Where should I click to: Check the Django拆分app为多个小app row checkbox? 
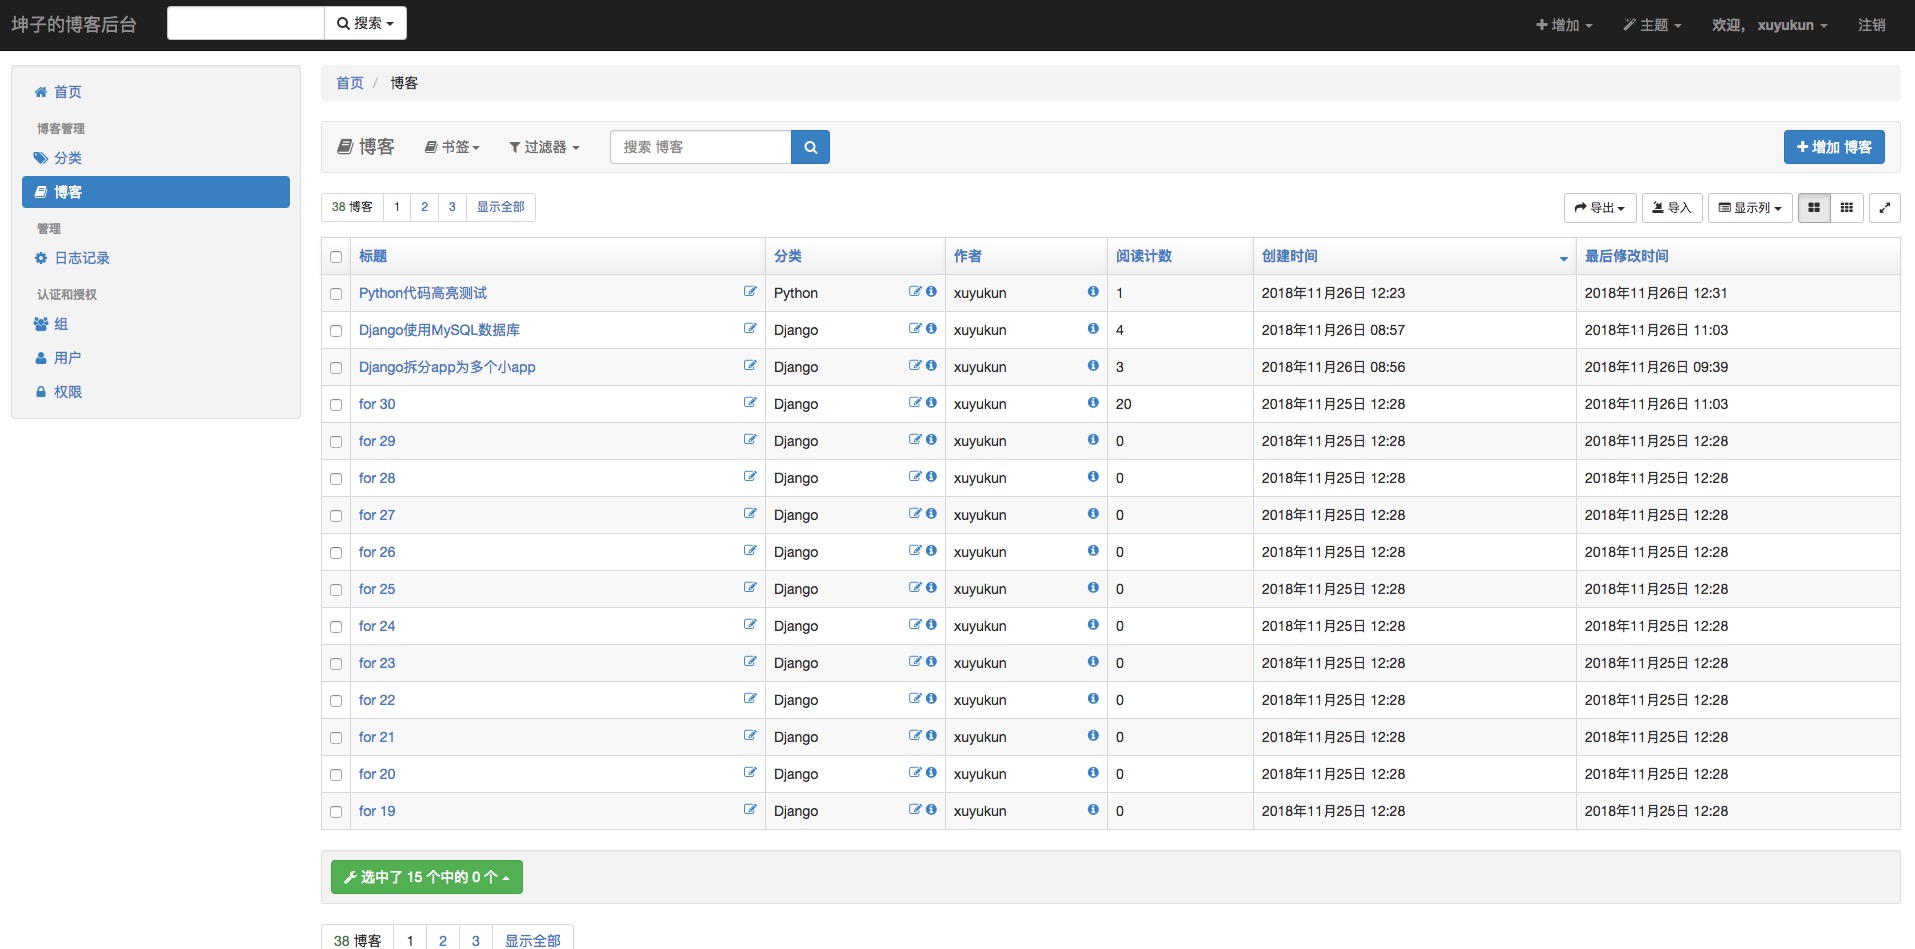pos(336,368)
